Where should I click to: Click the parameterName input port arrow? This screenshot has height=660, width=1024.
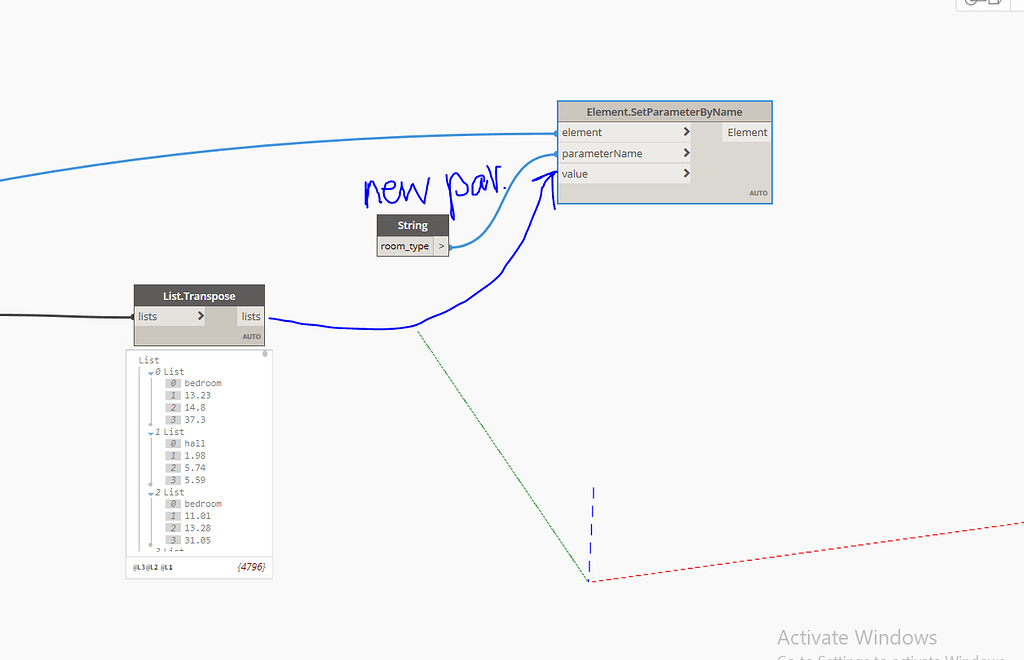687,153
